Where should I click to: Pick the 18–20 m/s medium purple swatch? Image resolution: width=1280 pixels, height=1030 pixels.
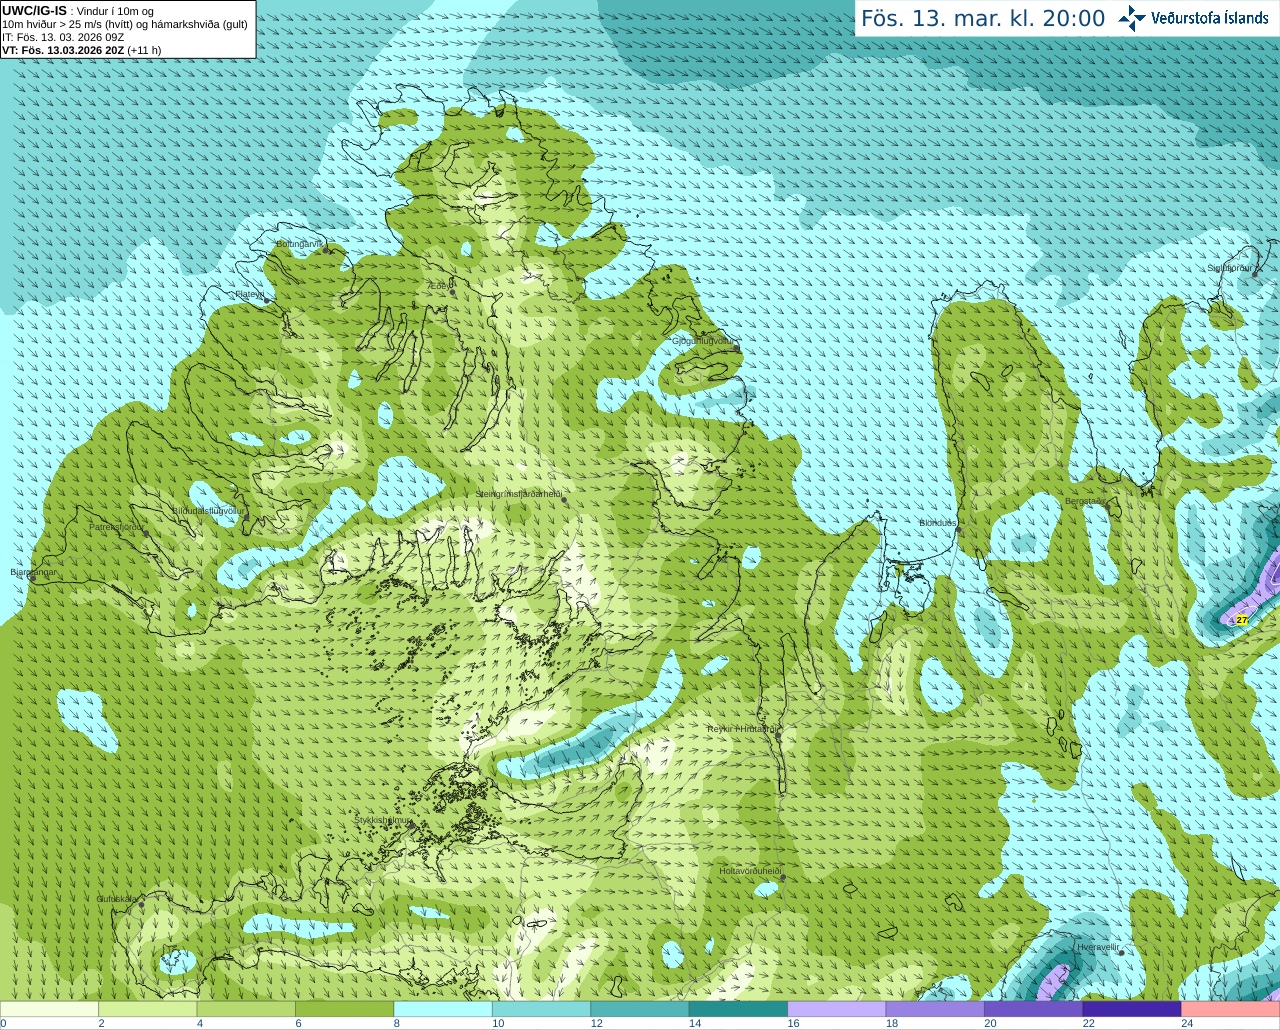click(935, 1009)
